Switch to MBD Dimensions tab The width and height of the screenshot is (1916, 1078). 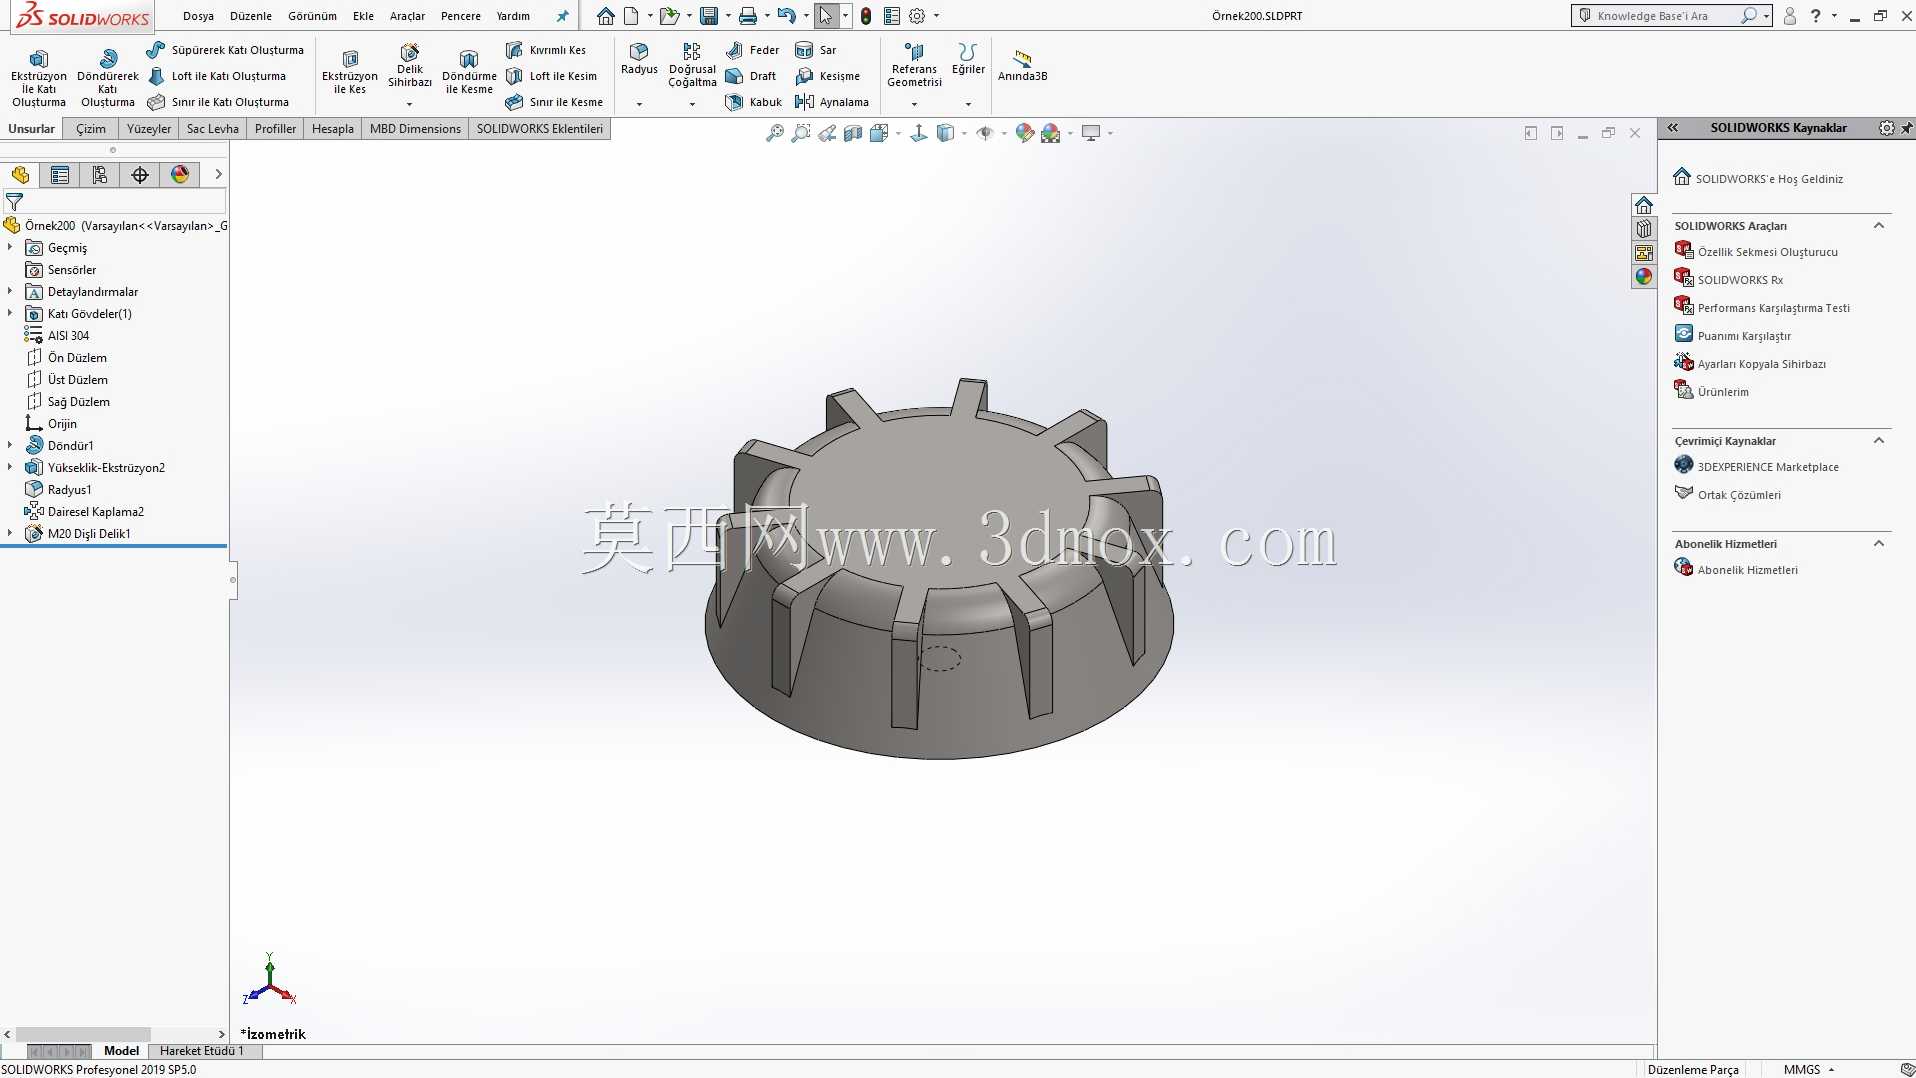tap(415, 129)
